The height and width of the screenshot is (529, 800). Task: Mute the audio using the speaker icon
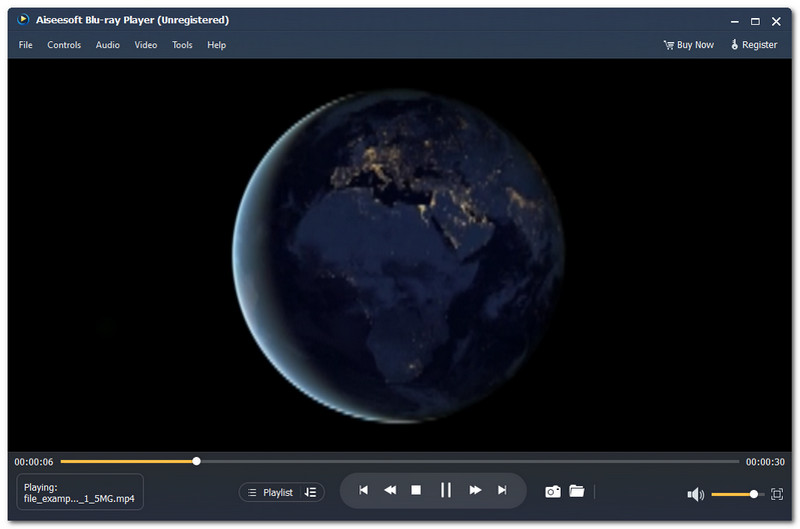[x=696, y=494]
